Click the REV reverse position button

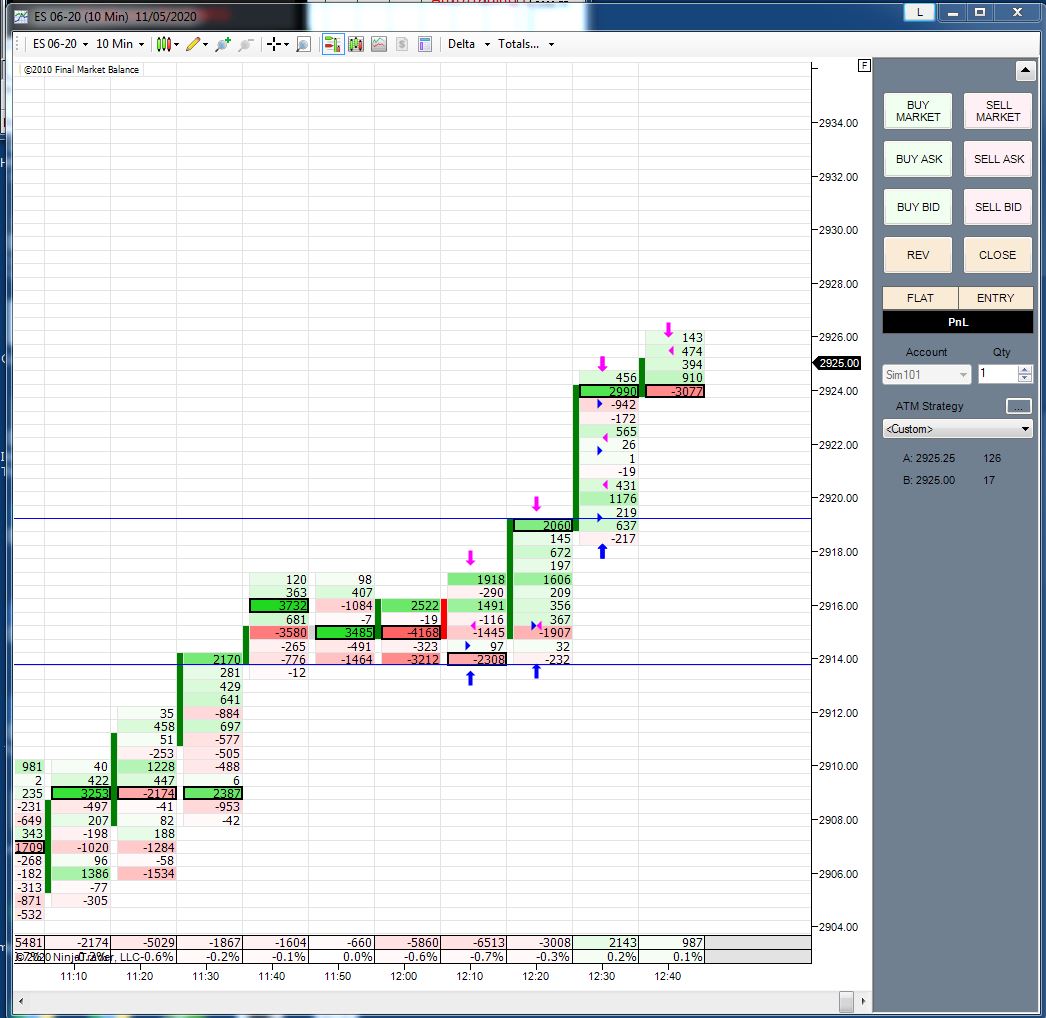point(918,255)
